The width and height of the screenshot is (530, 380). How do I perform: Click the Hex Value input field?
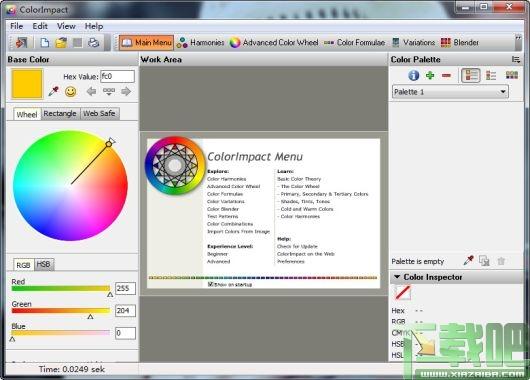point(117,76)
